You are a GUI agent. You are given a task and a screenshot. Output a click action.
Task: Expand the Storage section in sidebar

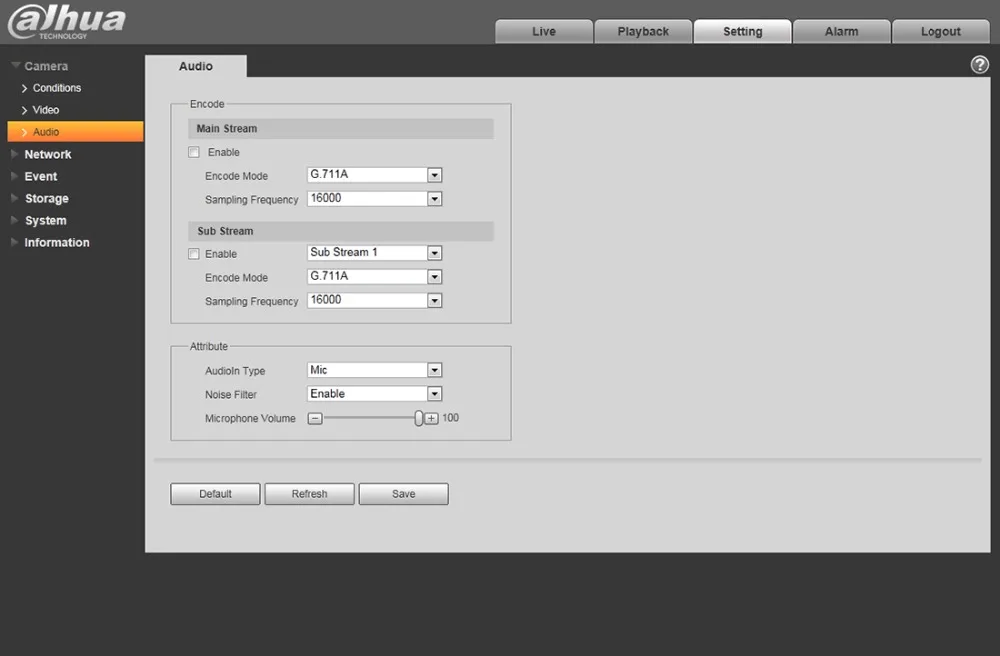40,198
